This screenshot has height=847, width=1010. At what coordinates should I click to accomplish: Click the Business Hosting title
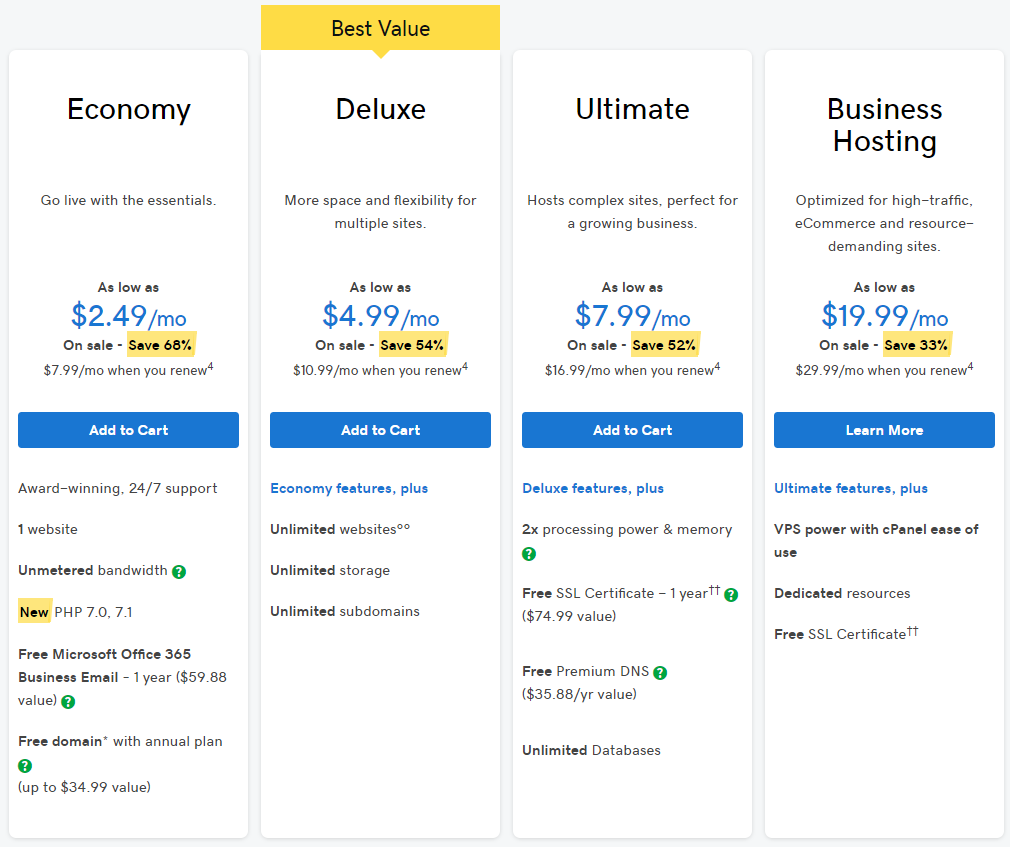pos(884,125)
